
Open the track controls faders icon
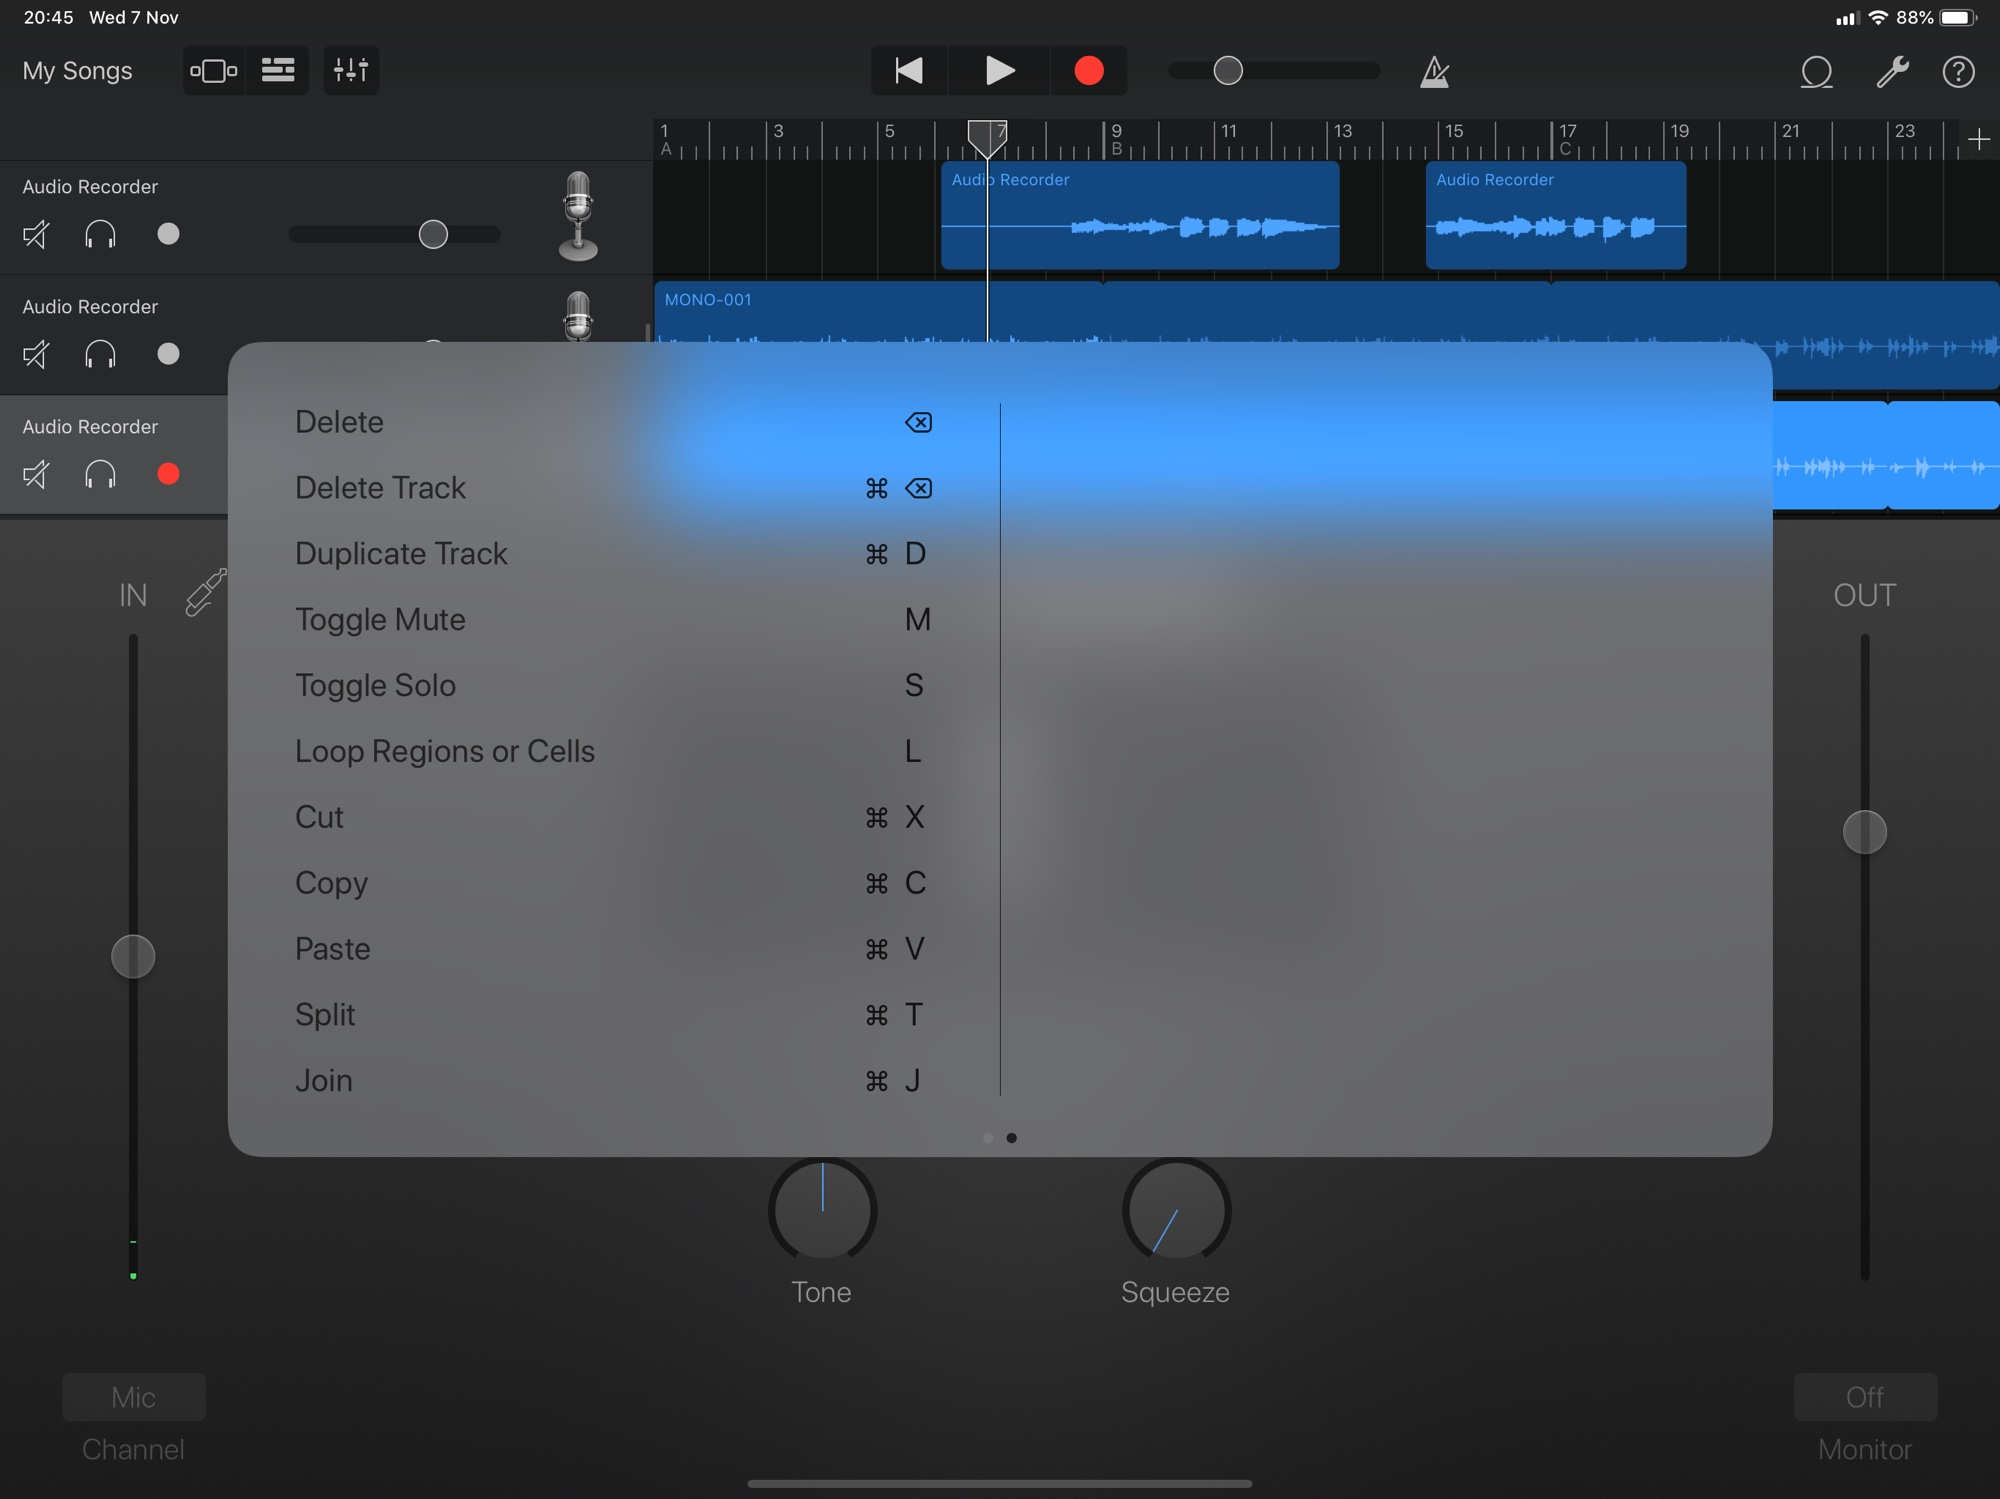coord(350,70)
